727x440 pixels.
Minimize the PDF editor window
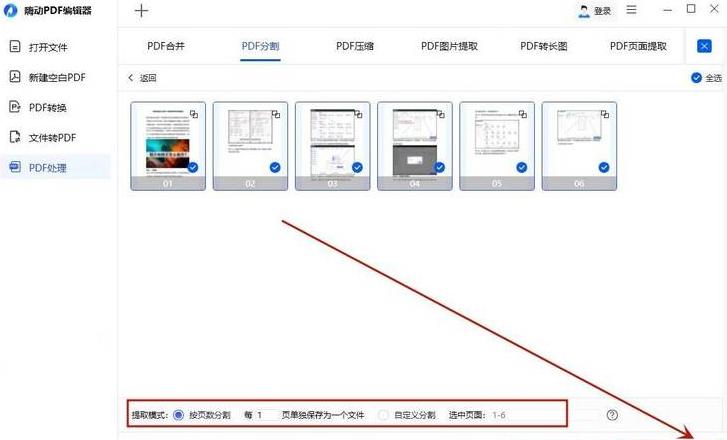pyautogui.click(x=668, y=10)
